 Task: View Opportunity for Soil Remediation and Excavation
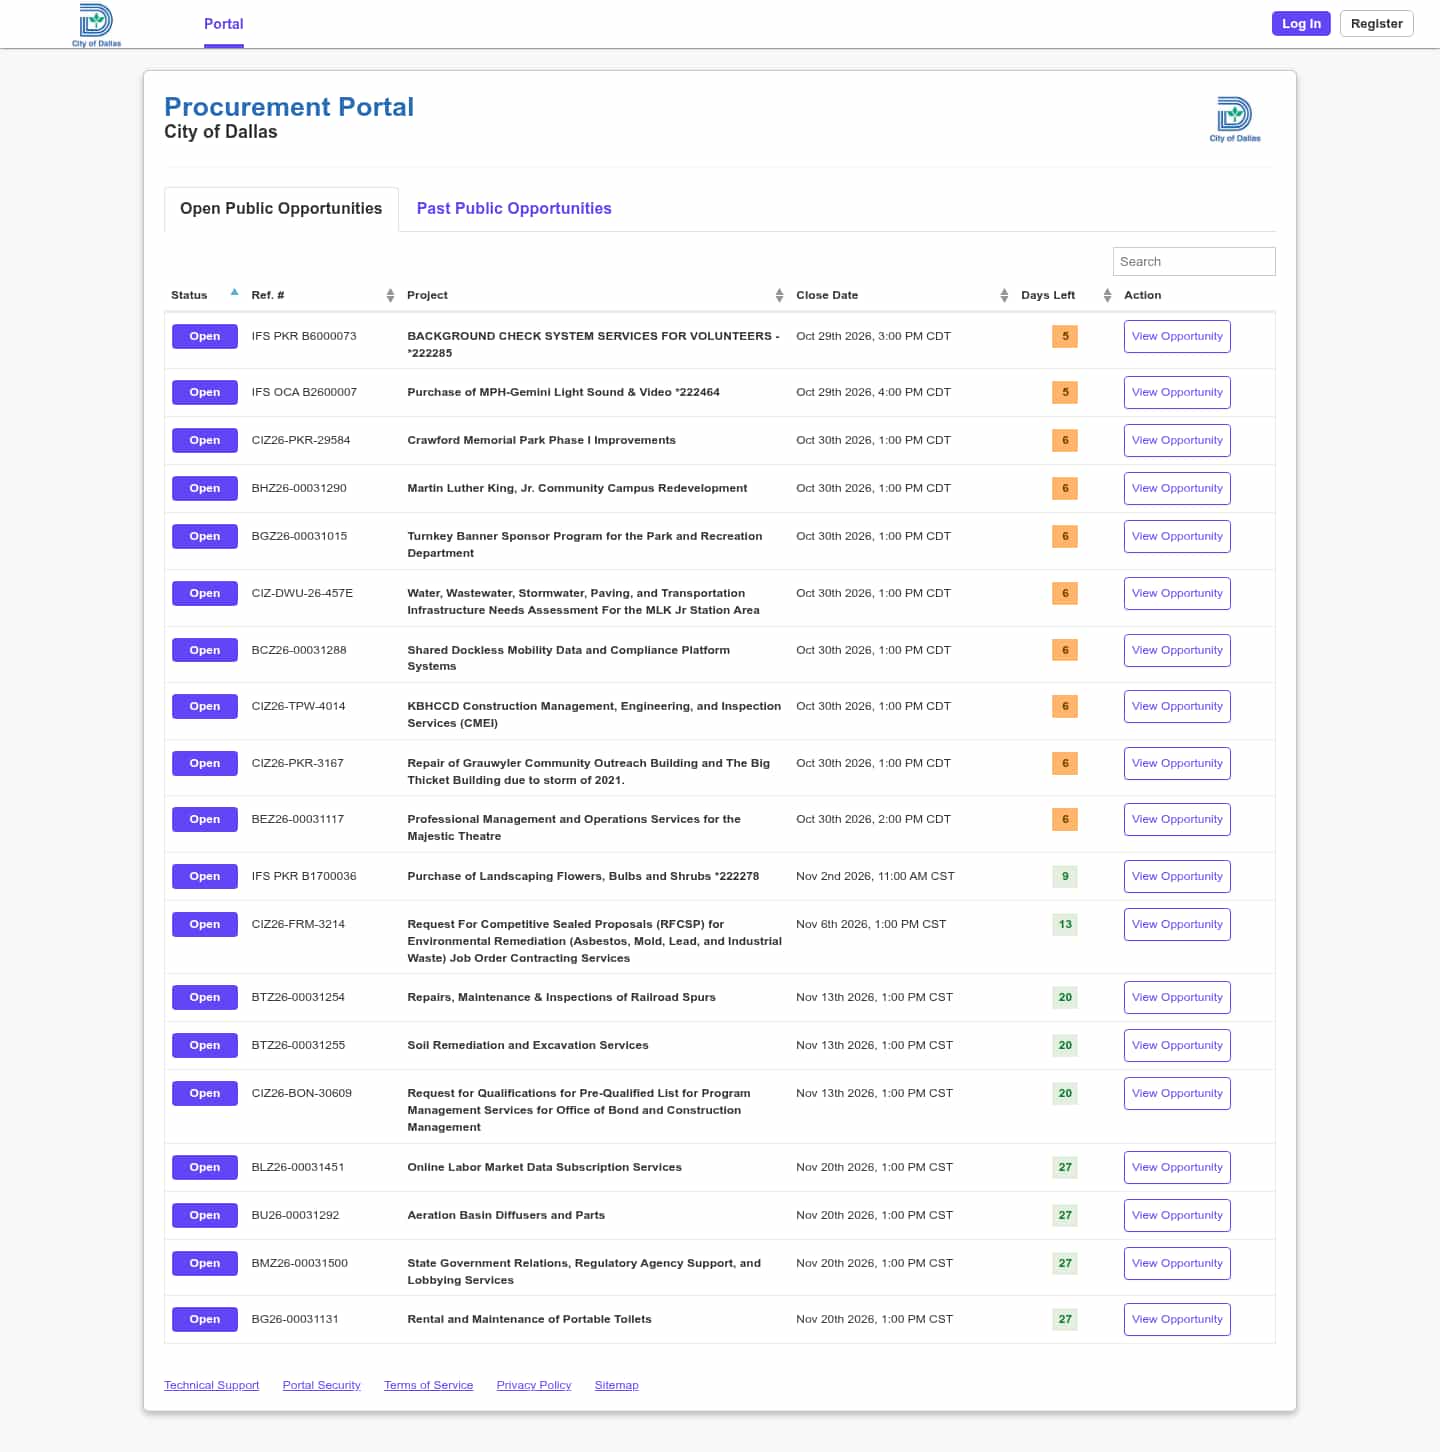(1177, 1045)
